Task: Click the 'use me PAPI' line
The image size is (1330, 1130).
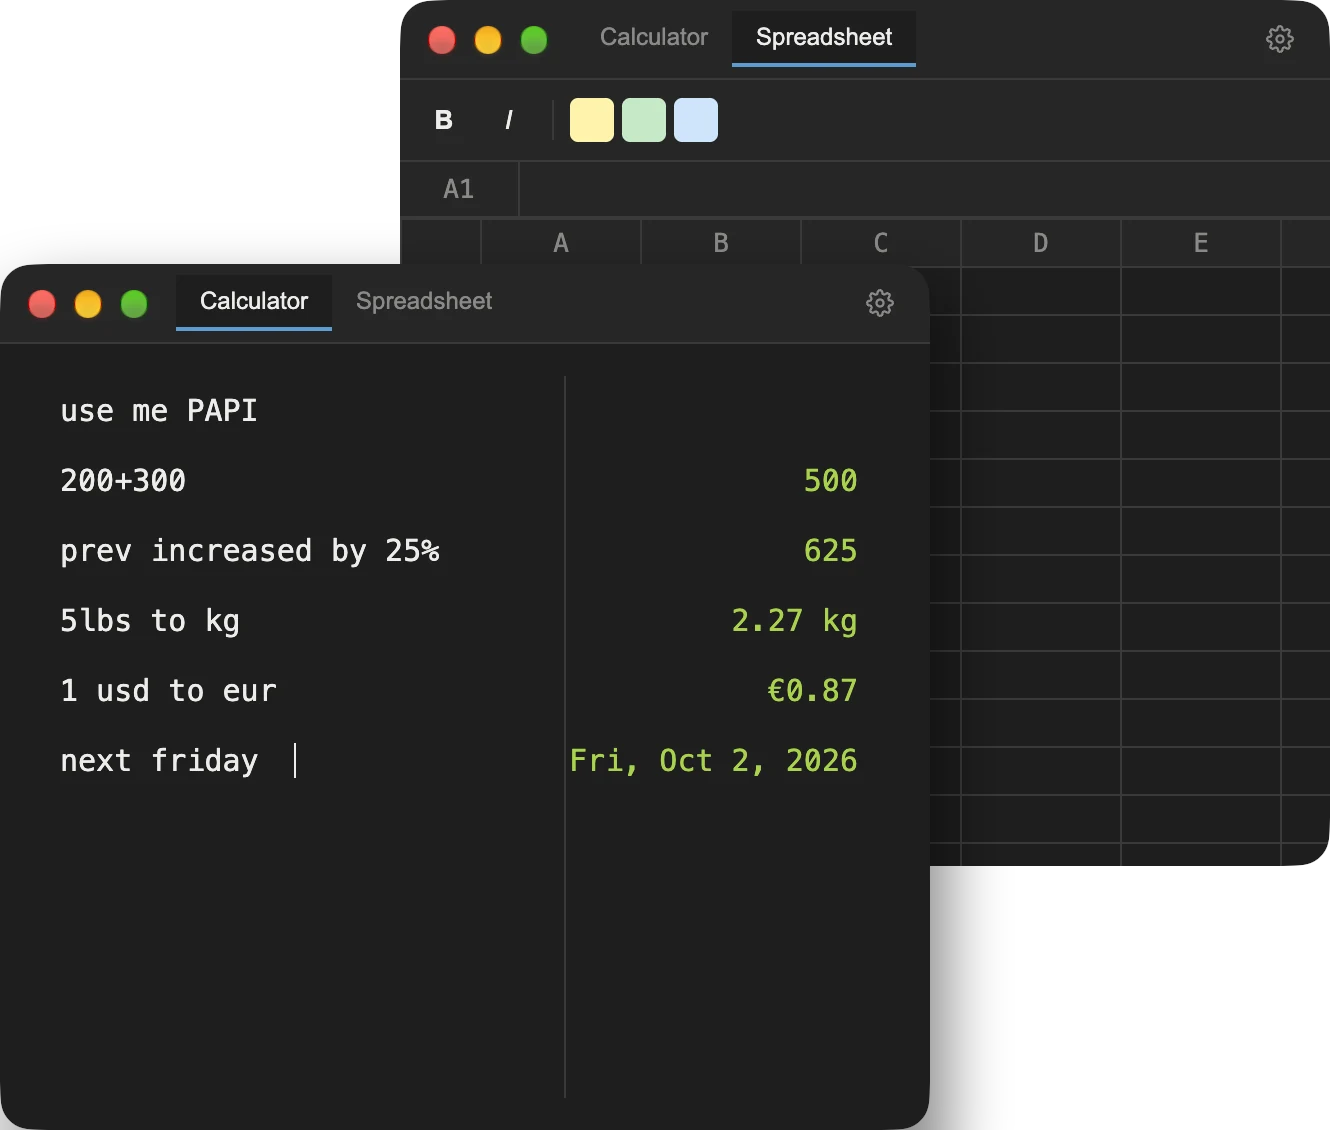Action: click(159, 411)
